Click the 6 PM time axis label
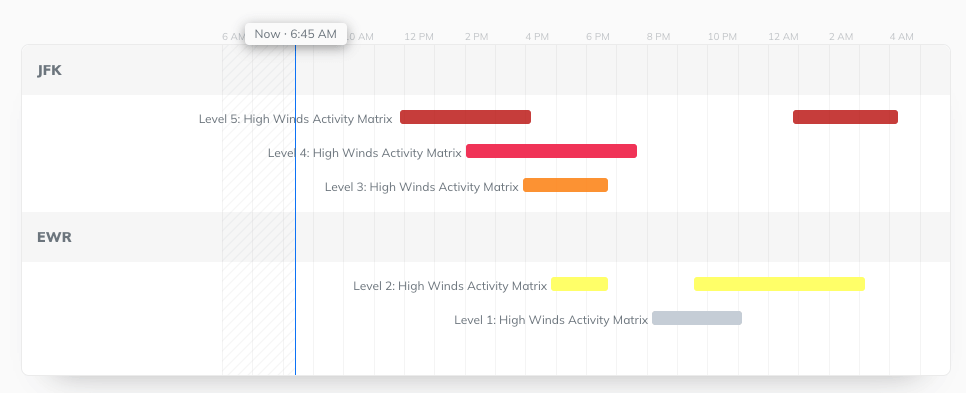Viewport: 966px width, 393px height. pos(598,37)
